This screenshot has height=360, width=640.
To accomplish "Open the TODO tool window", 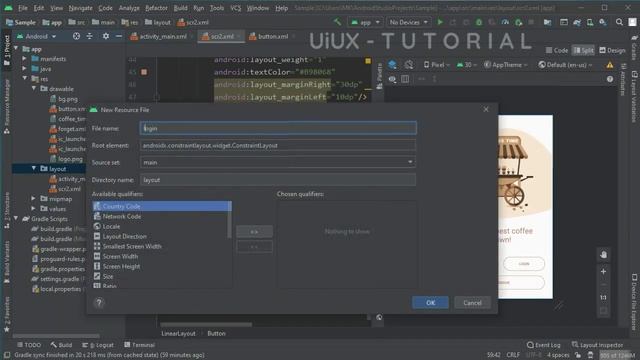I will (29, 345).
